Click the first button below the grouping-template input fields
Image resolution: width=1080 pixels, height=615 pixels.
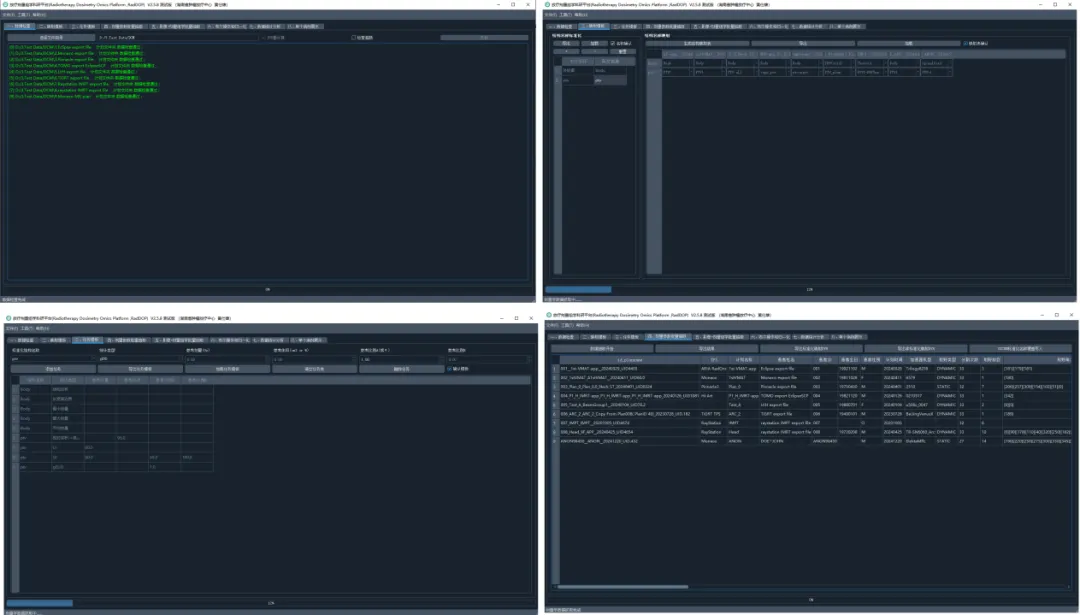point(53,369)
